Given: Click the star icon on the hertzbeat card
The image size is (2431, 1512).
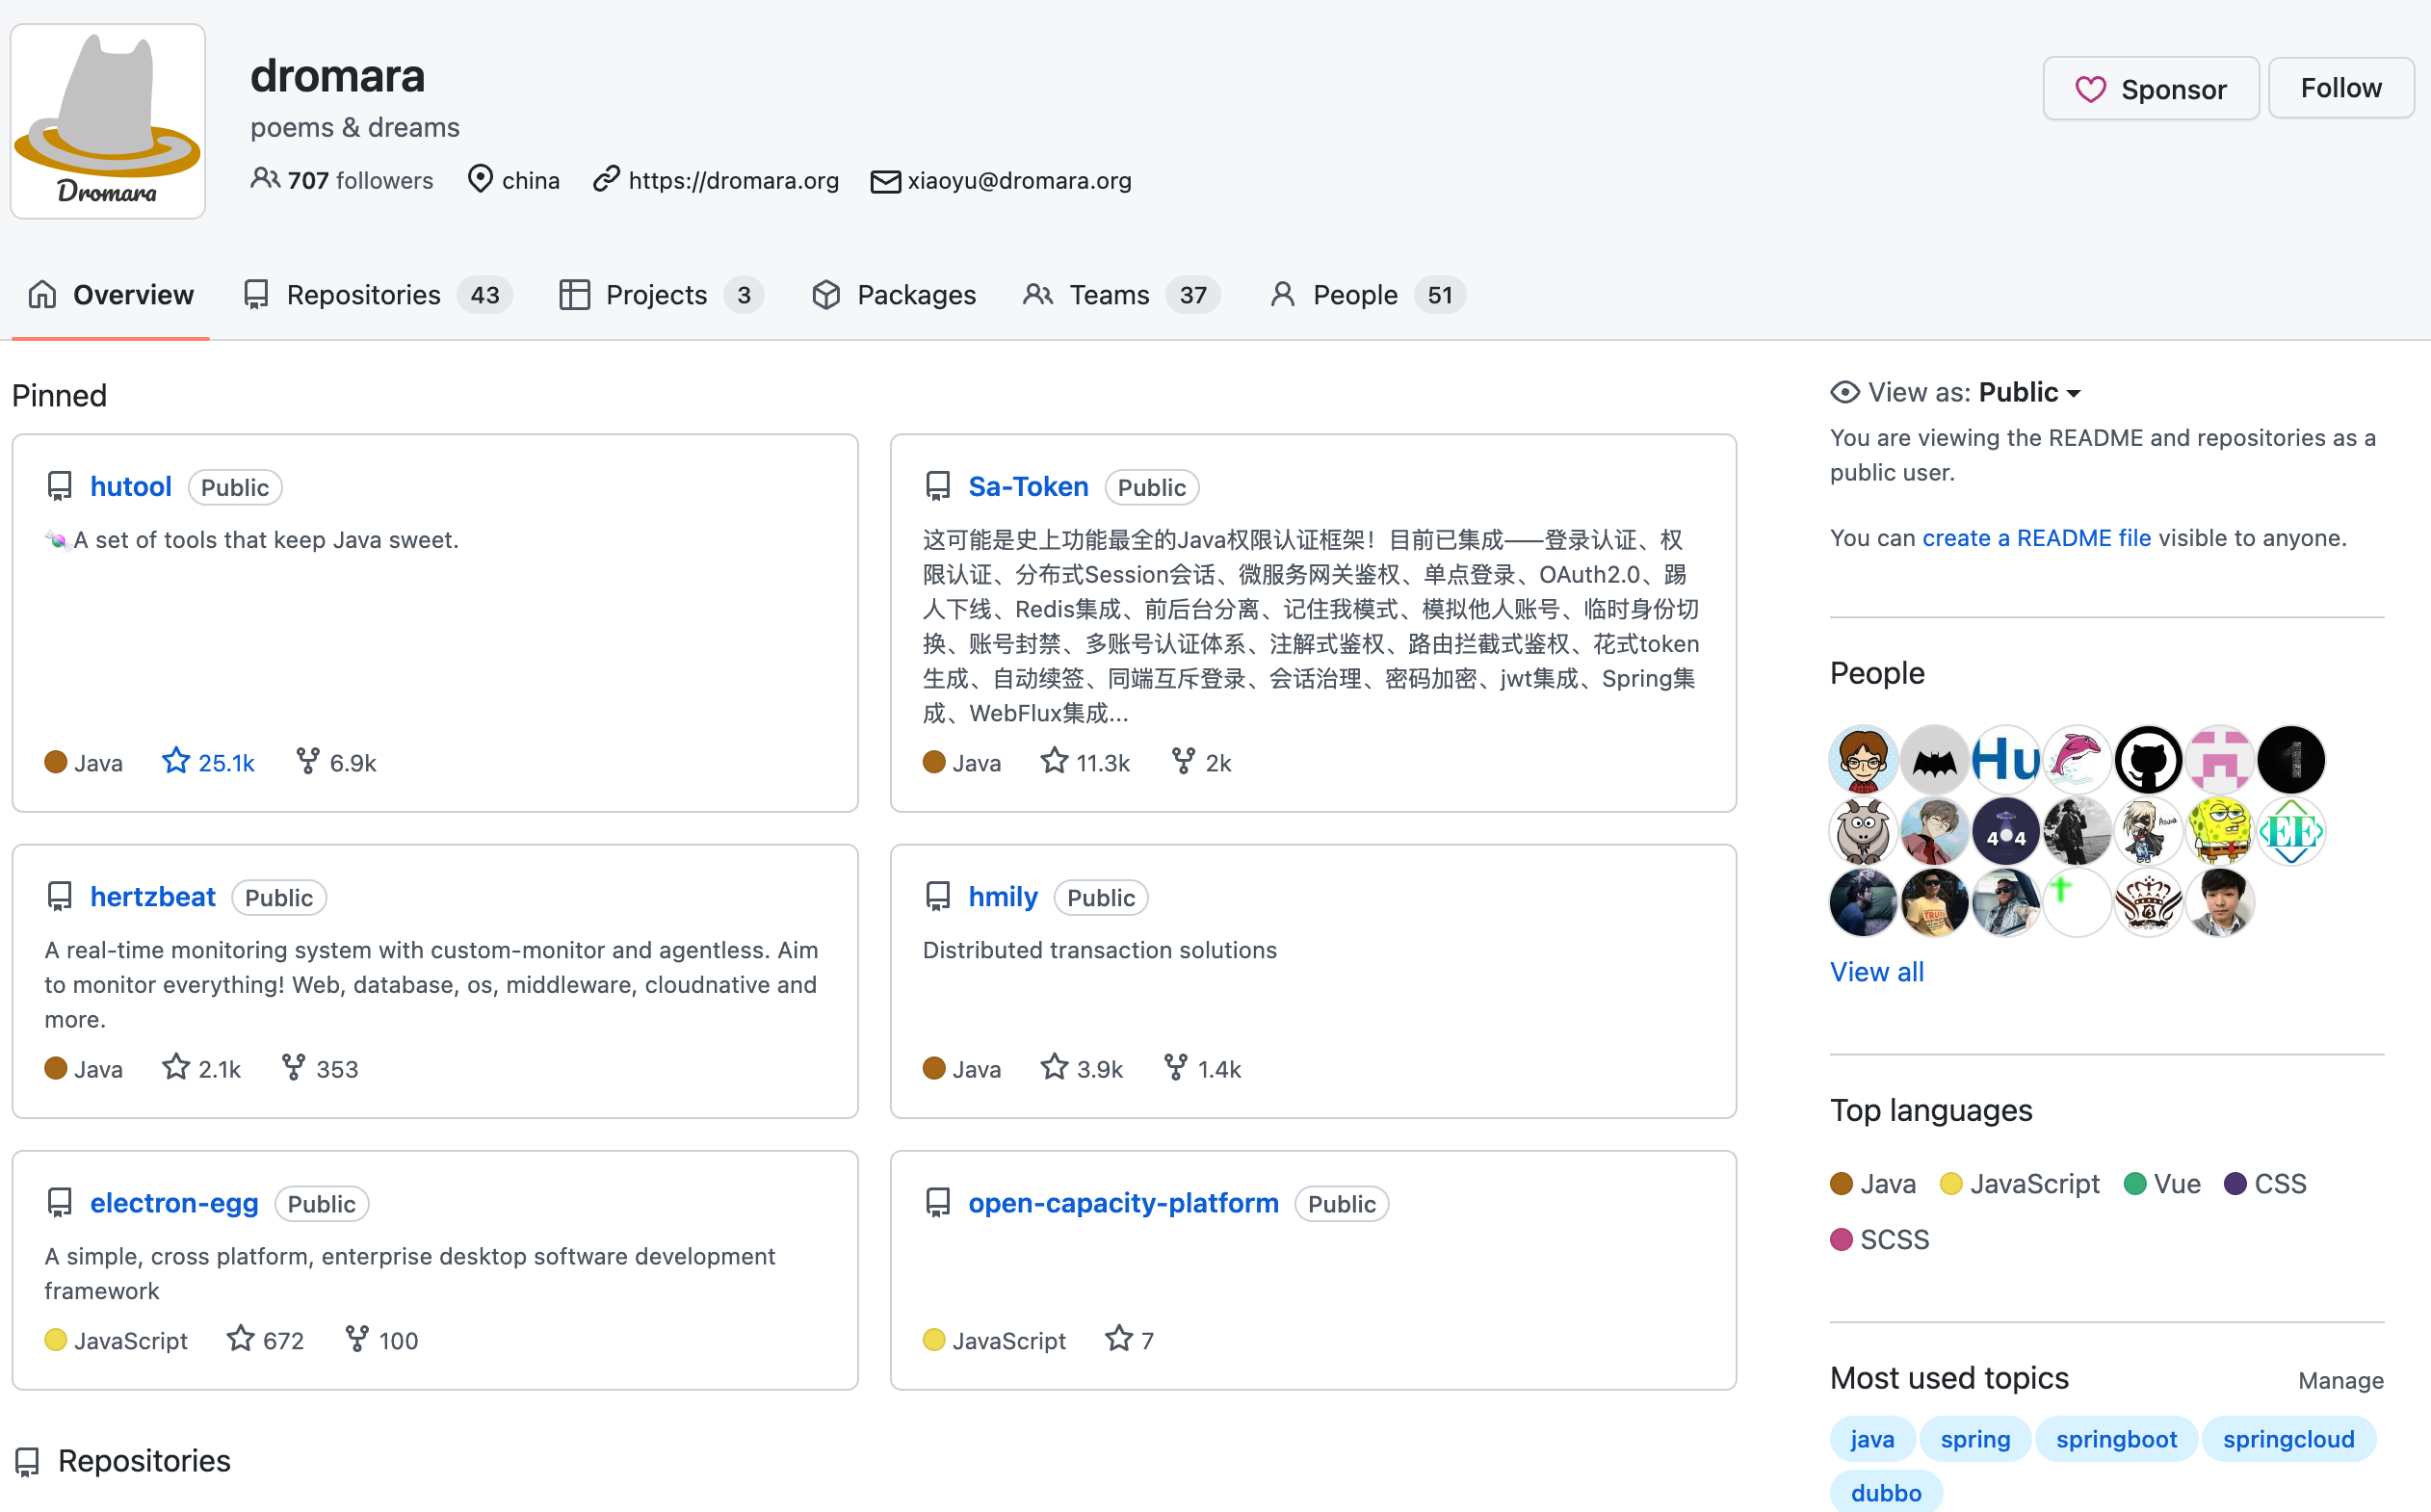Looking at the screenshot, I should click(x=176, y=1068).
